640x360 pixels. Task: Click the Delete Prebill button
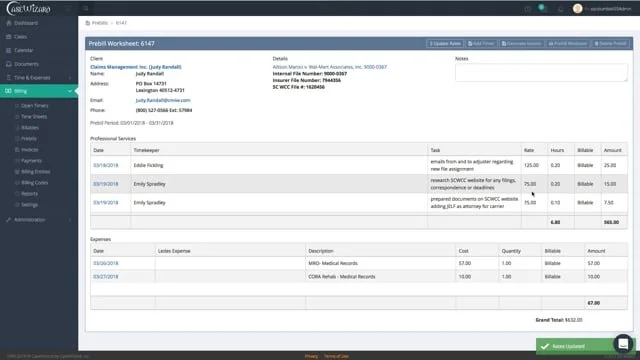click(610, 43)
